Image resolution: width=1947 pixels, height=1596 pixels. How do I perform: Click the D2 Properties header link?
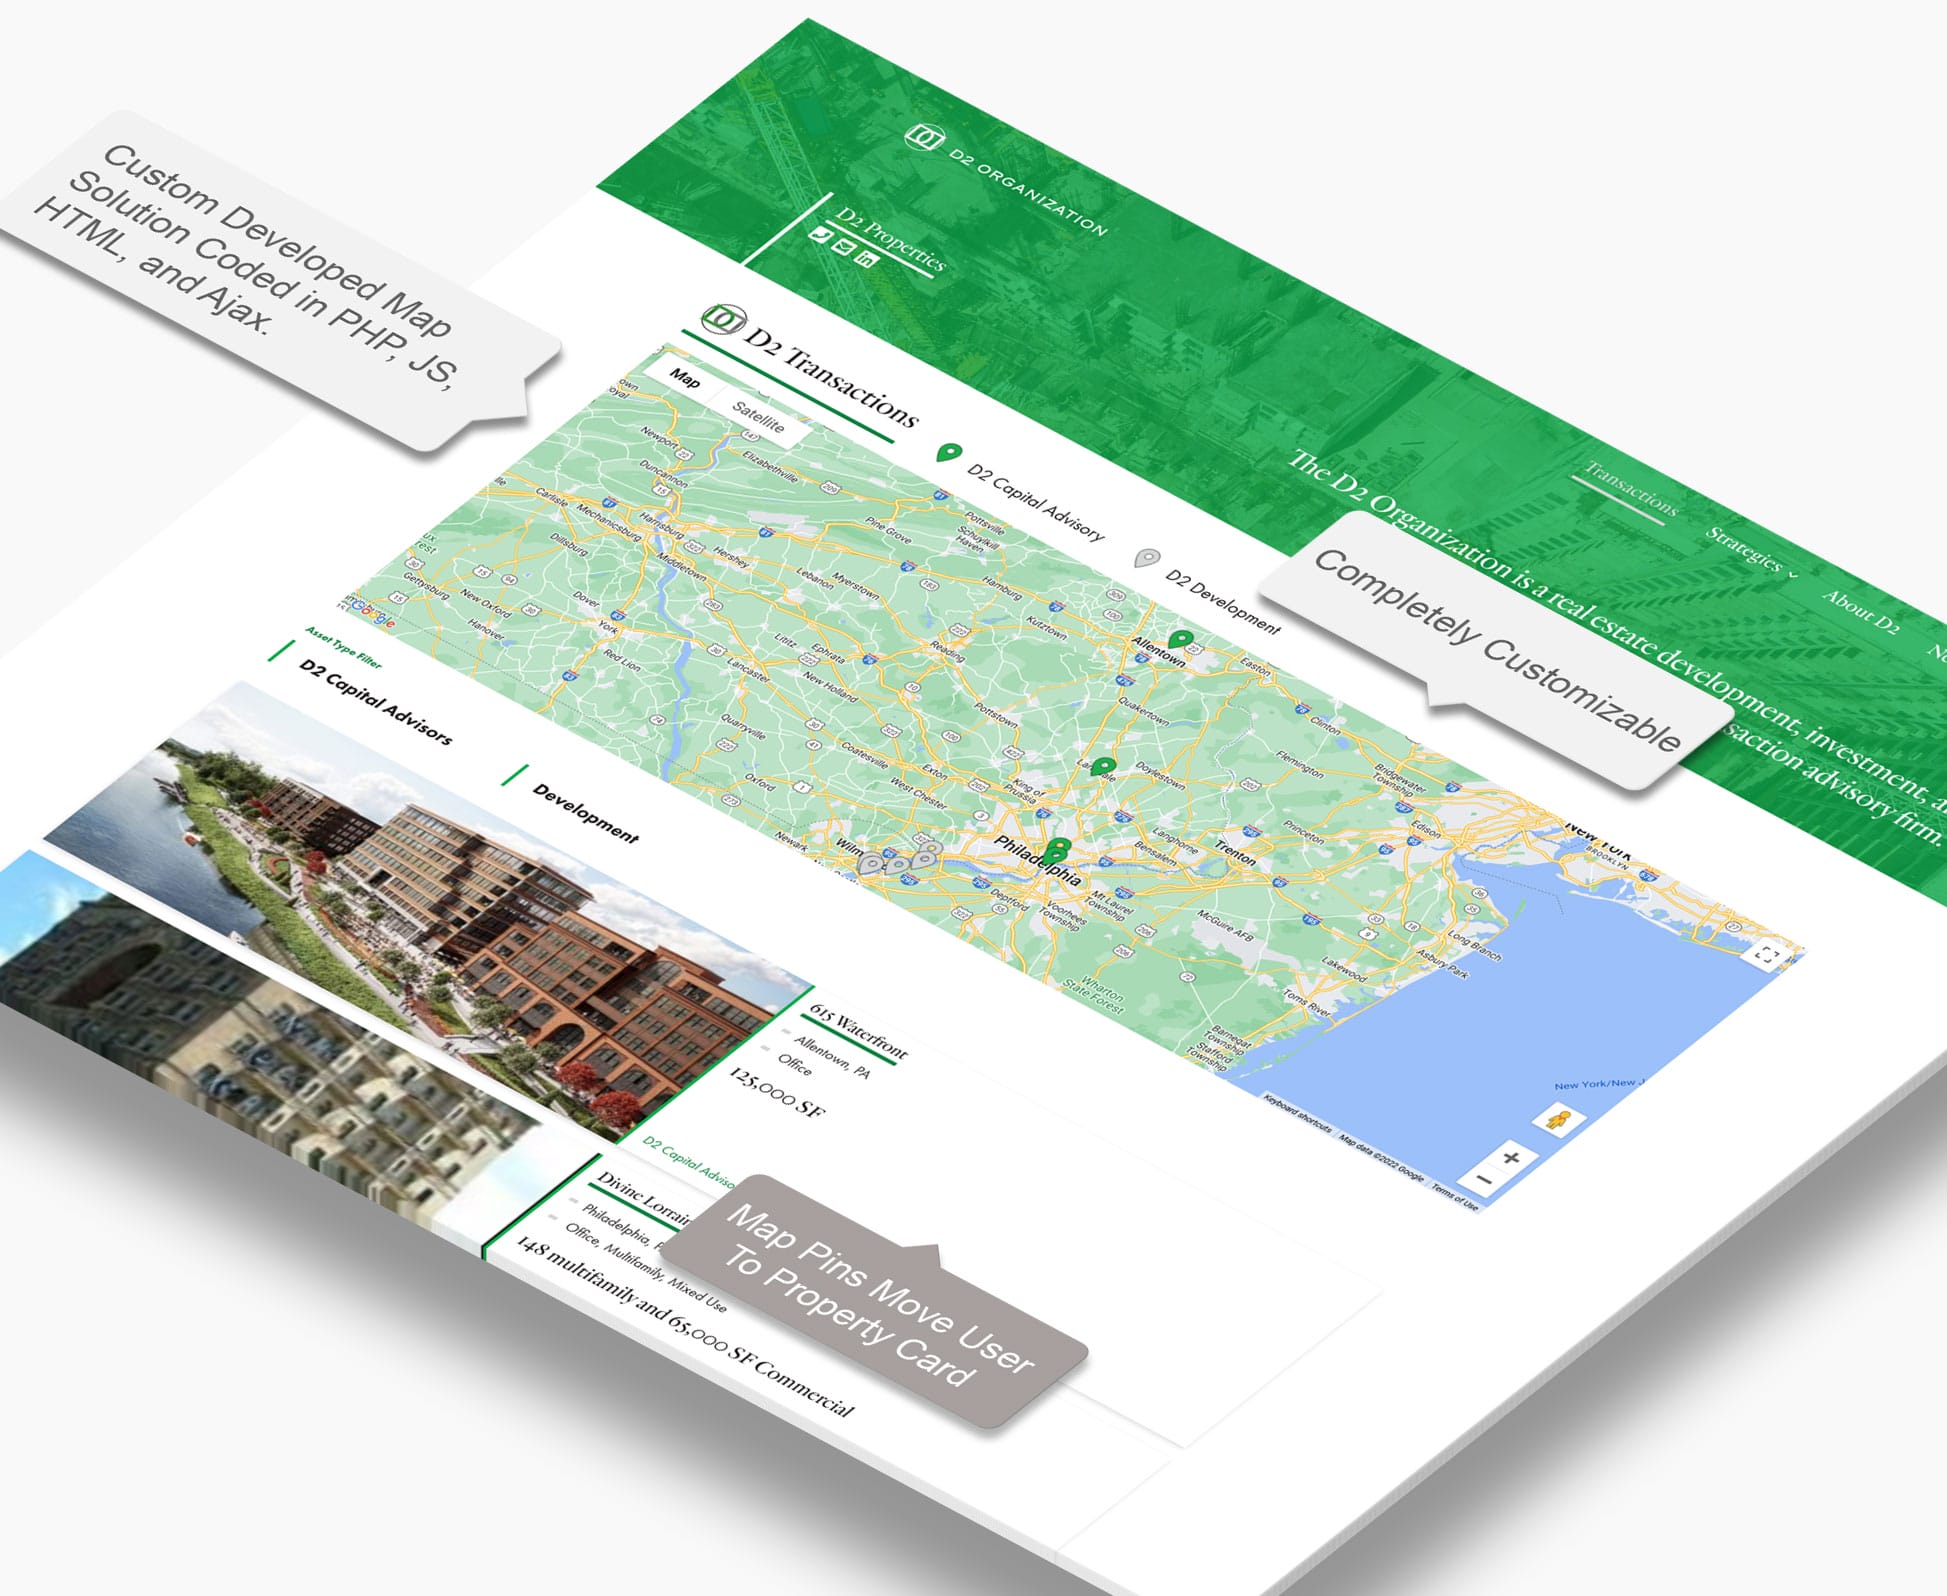pyautogui.click(x=890, y=239)
